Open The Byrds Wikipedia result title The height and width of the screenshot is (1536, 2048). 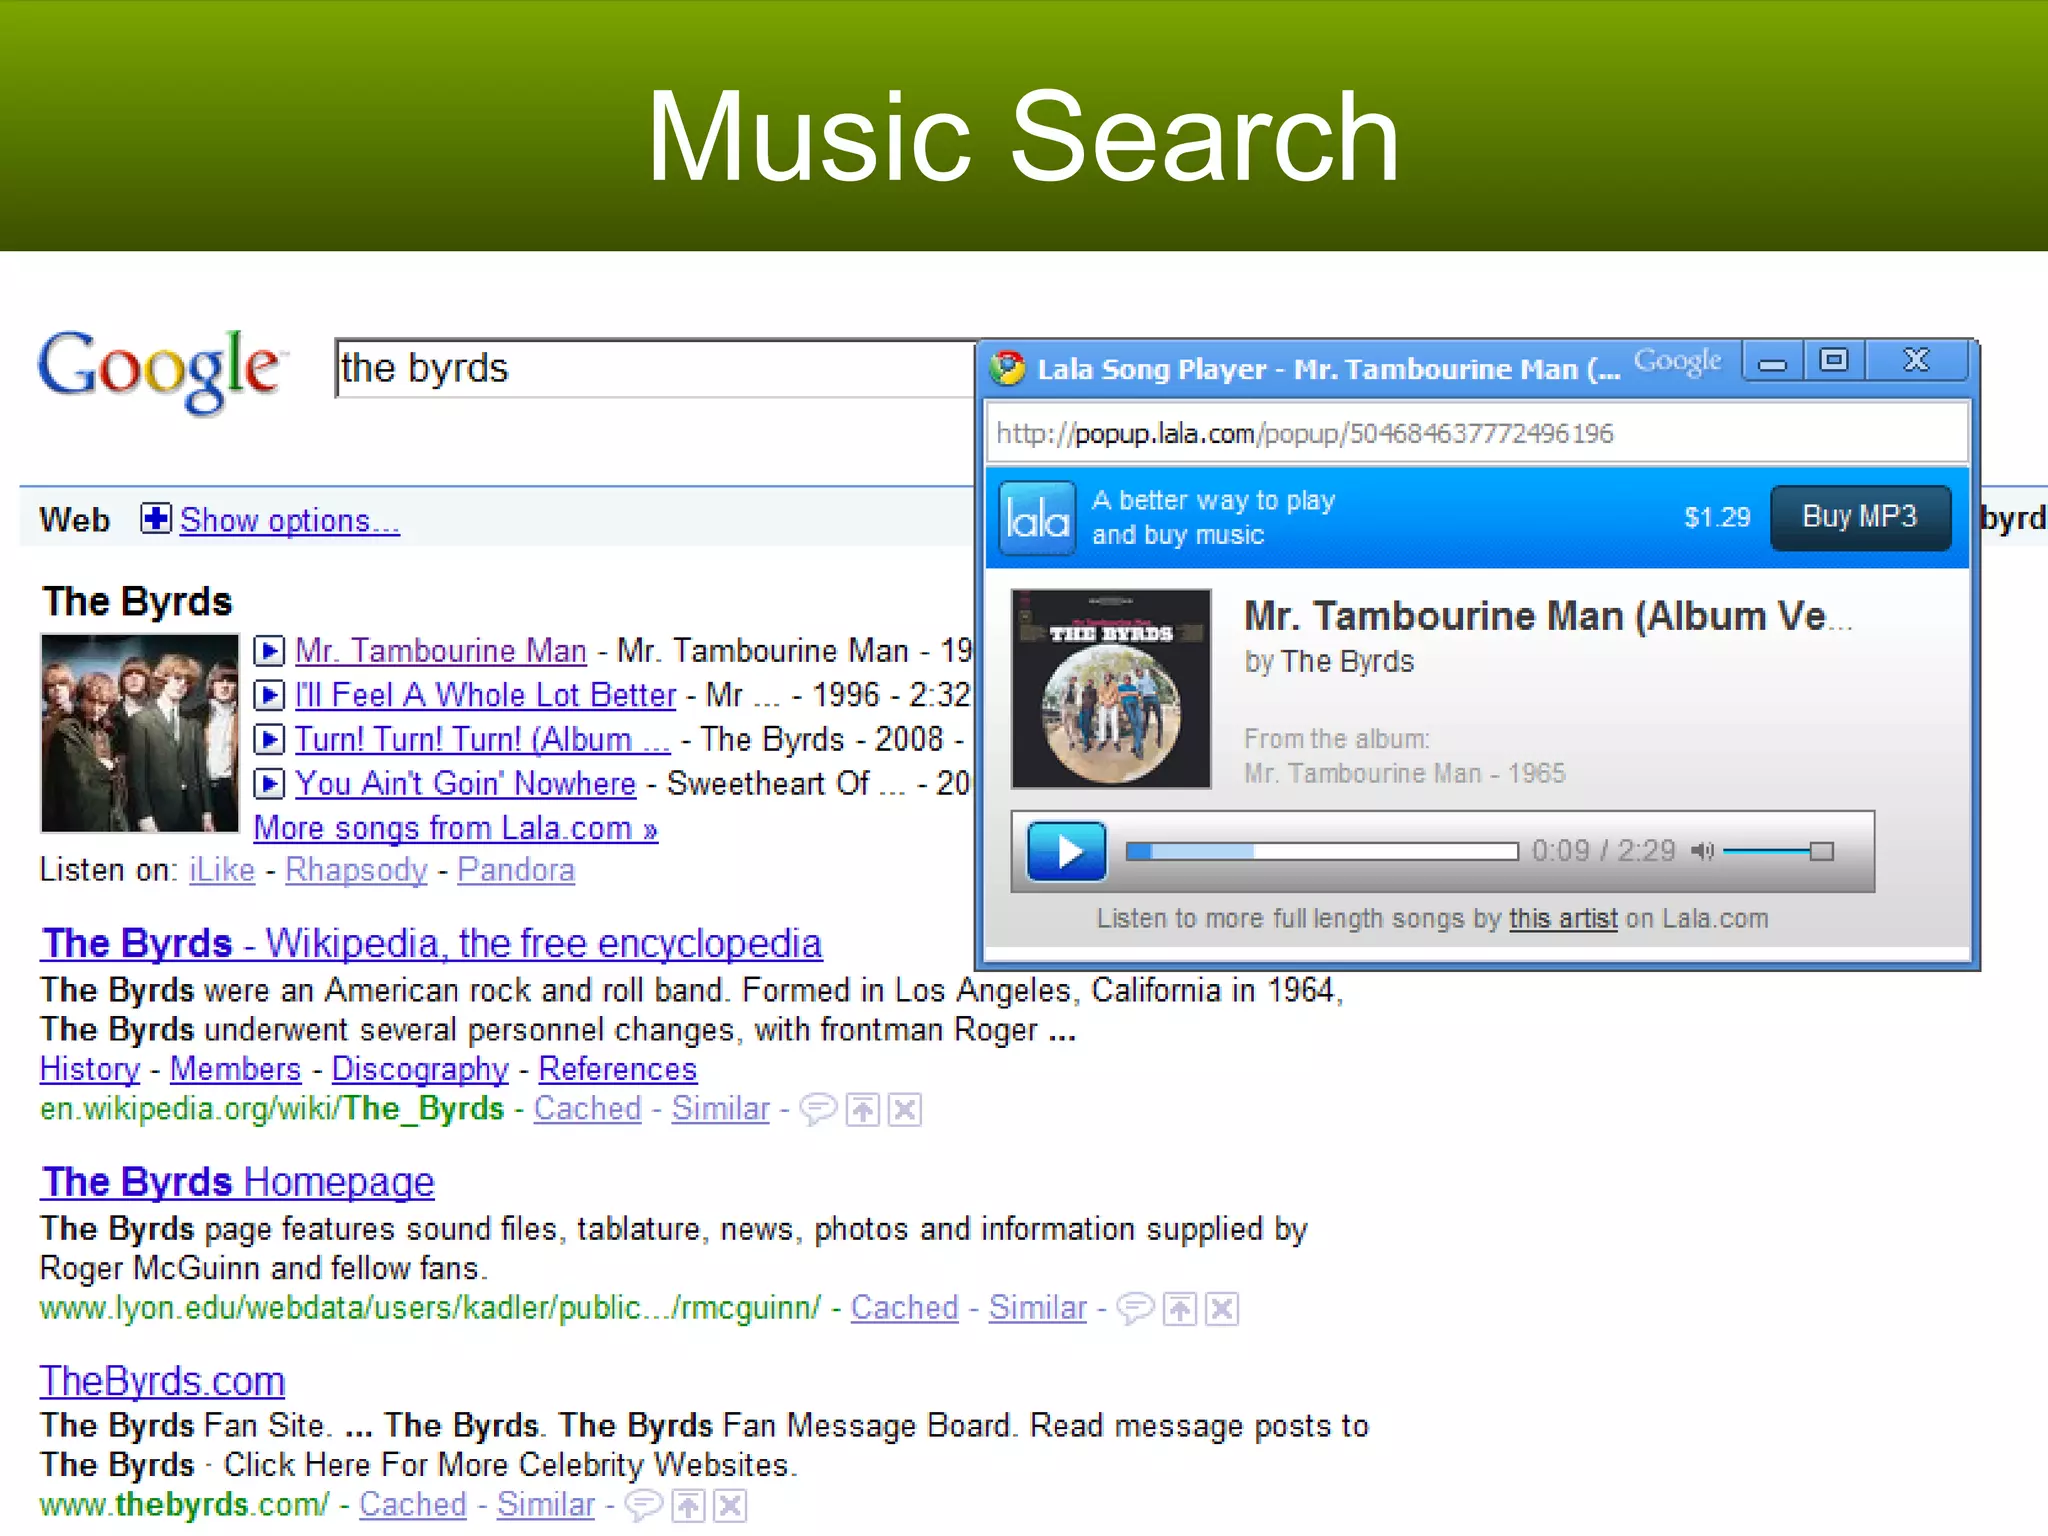432,943
